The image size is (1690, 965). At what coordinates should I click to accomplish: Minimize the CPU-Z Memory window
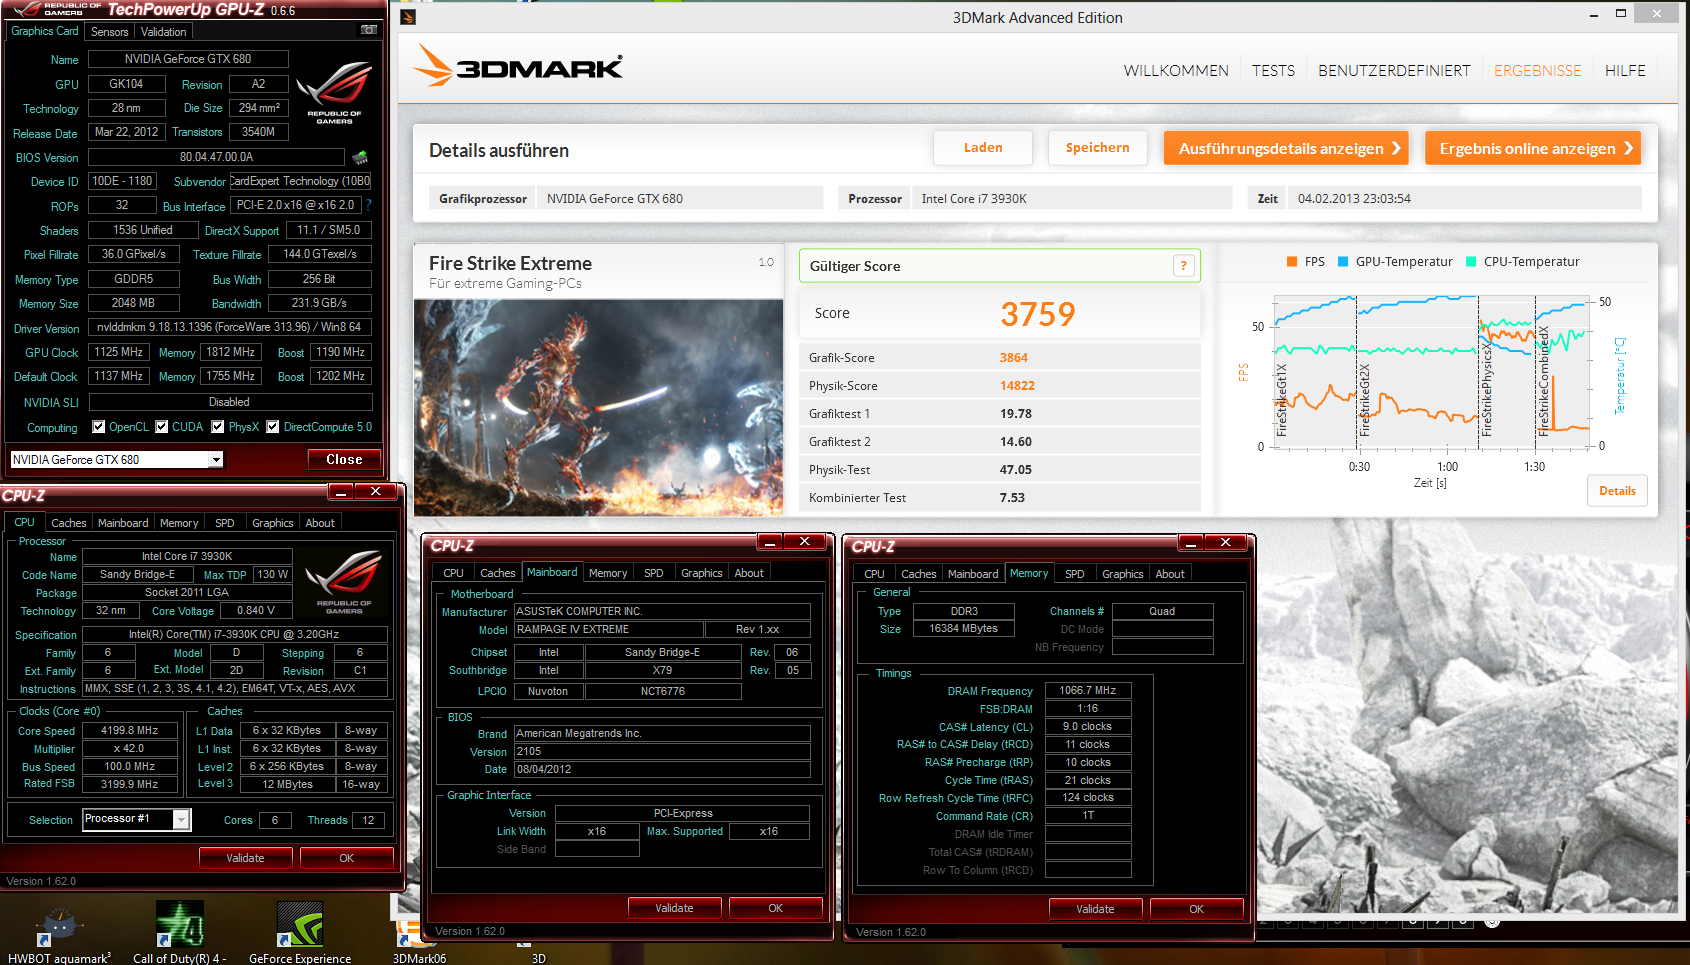(x=1190, y=543)
